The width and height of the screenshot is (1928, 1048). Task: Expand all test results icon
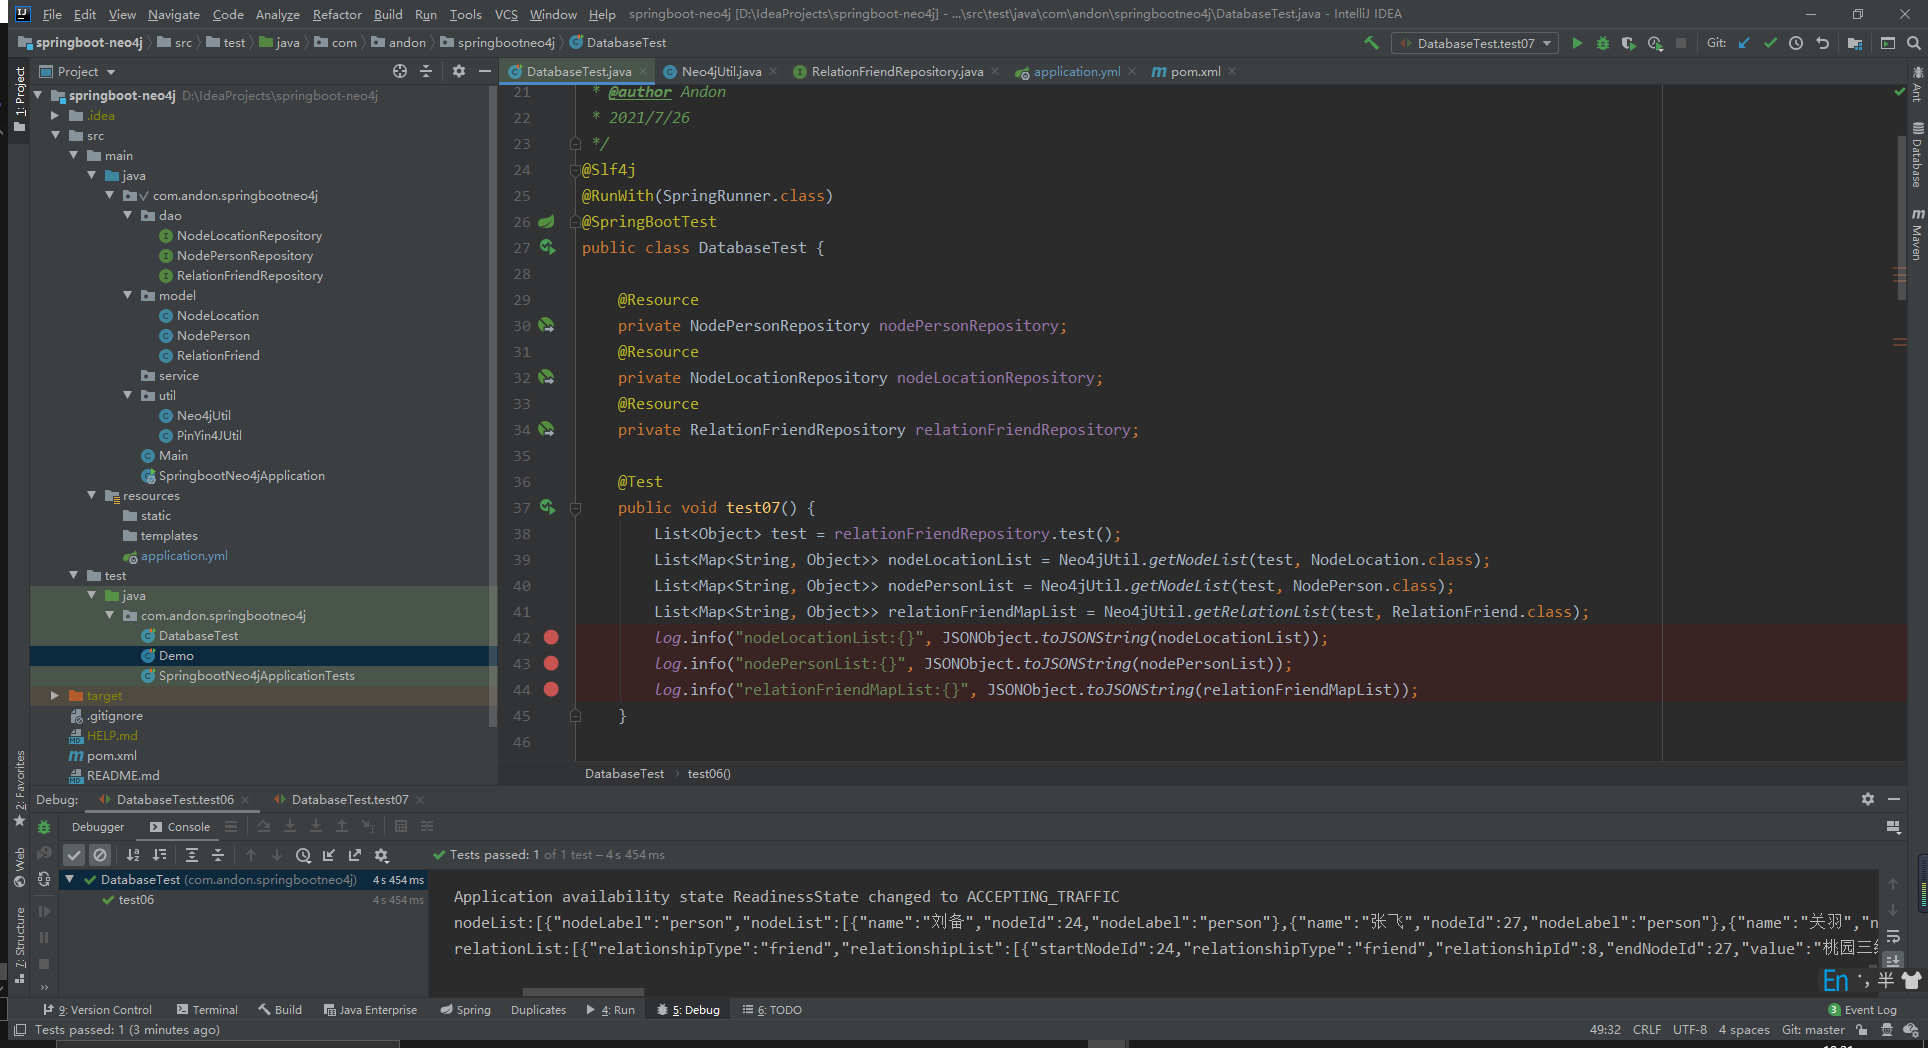point(192,855)
